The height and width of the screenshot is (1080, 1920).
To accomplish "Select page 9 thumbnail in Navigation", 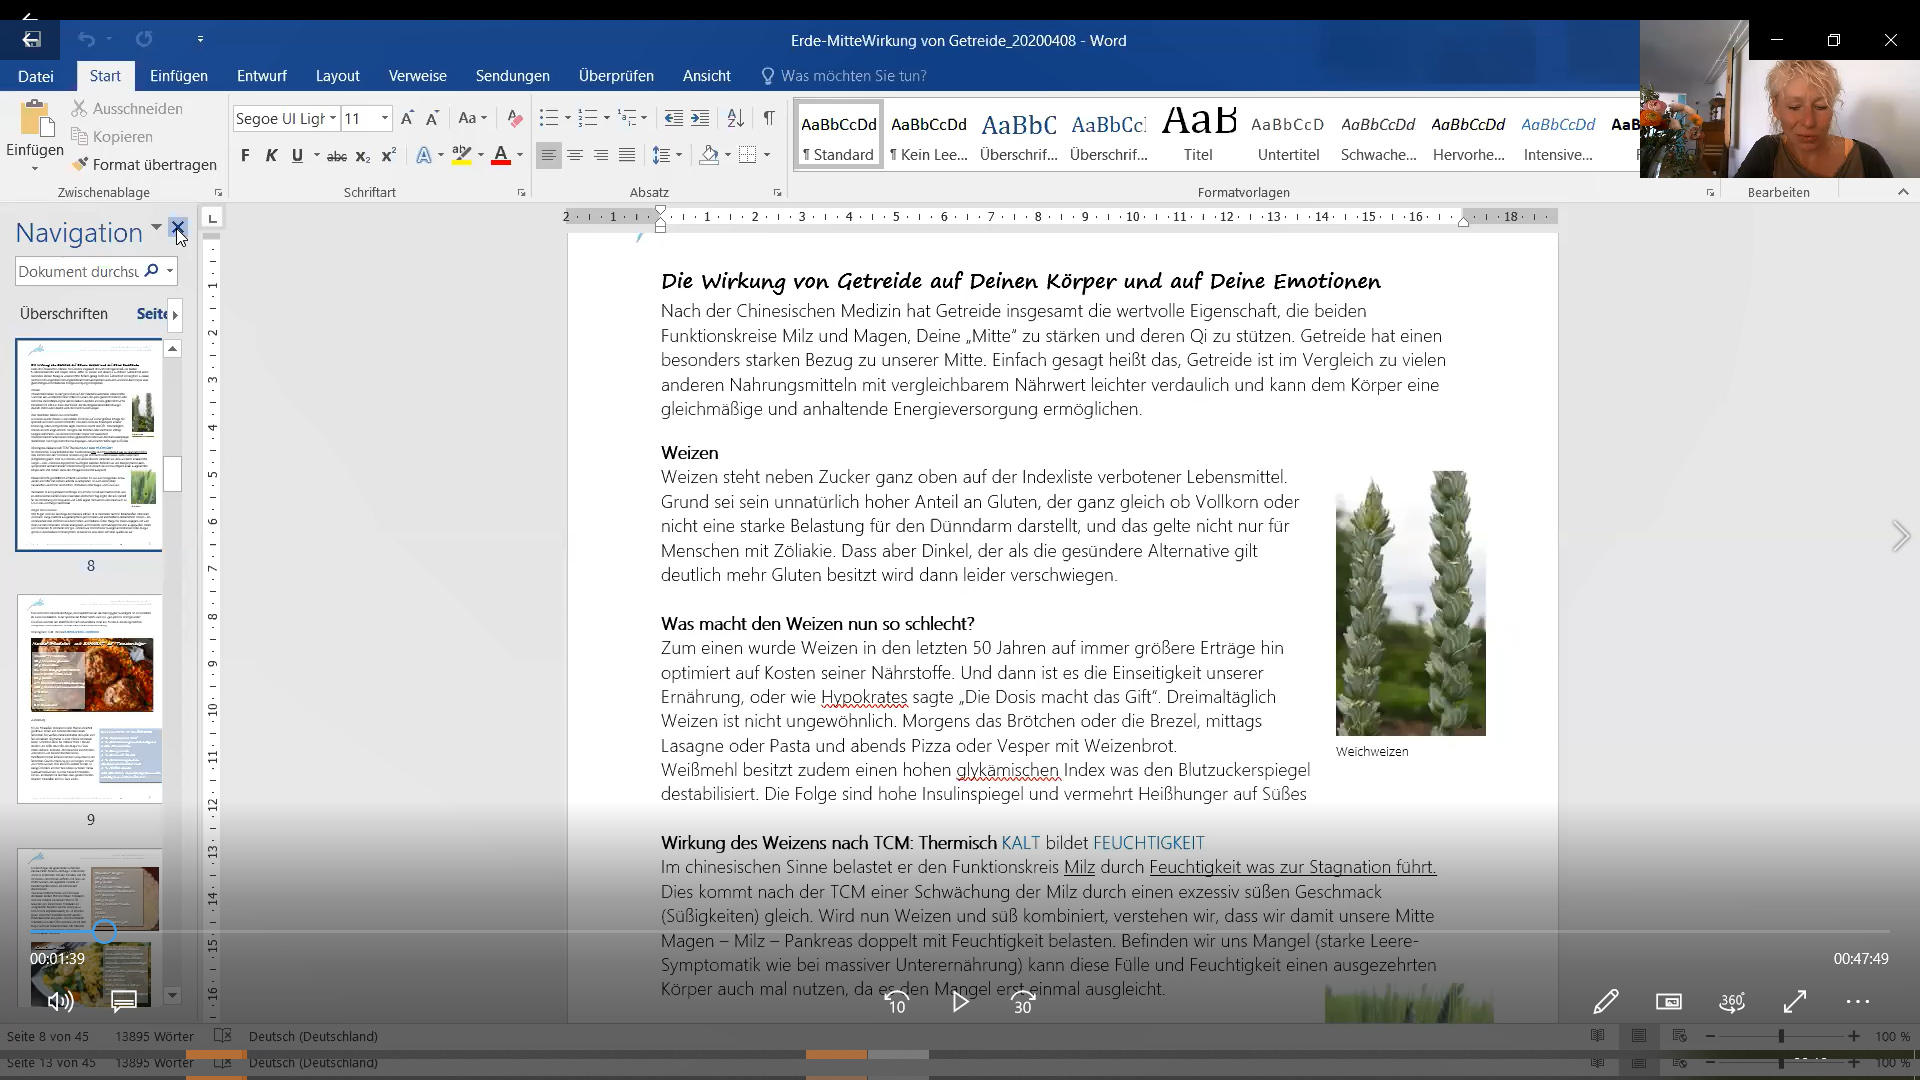I will click(89, 699).
